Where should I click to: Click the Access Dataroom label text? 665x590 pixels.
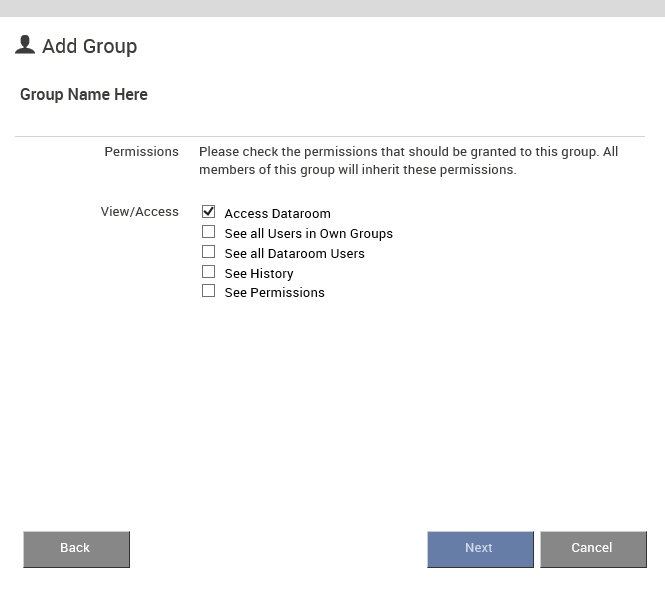coord(277,213)
